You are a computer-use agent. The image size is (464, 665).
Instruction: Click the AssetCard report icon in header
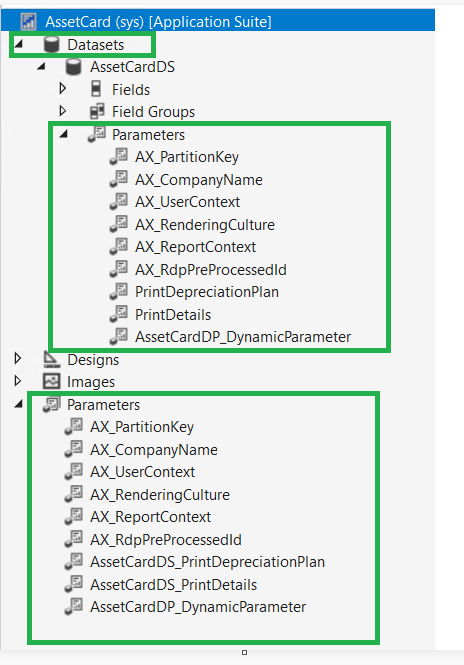(x=28, y=21)
